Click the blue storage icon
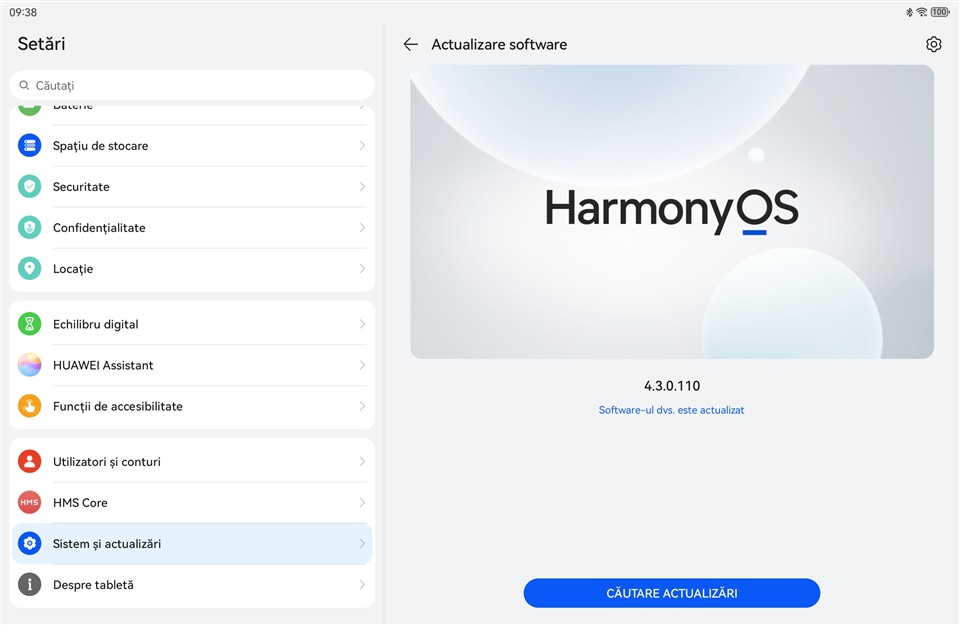 (x=30, y=146)
